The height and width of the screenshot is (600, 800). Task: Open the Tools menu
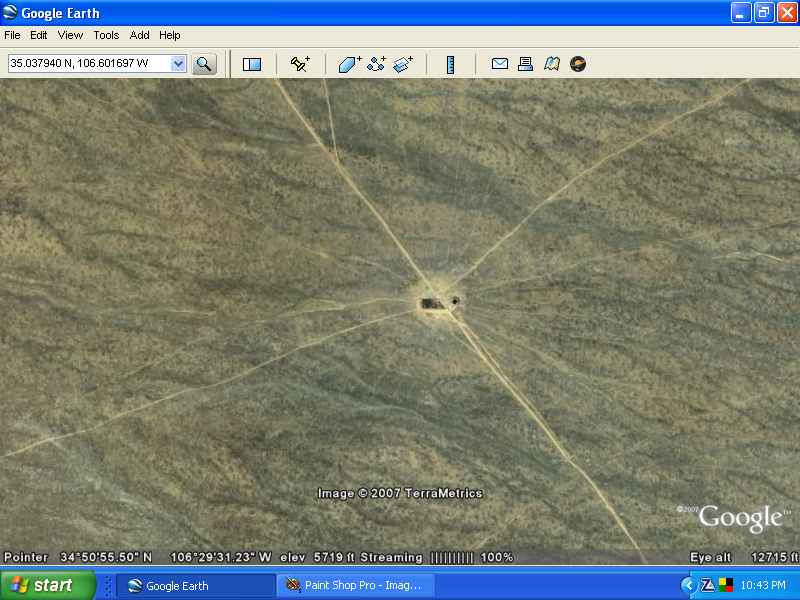(106, 35)
